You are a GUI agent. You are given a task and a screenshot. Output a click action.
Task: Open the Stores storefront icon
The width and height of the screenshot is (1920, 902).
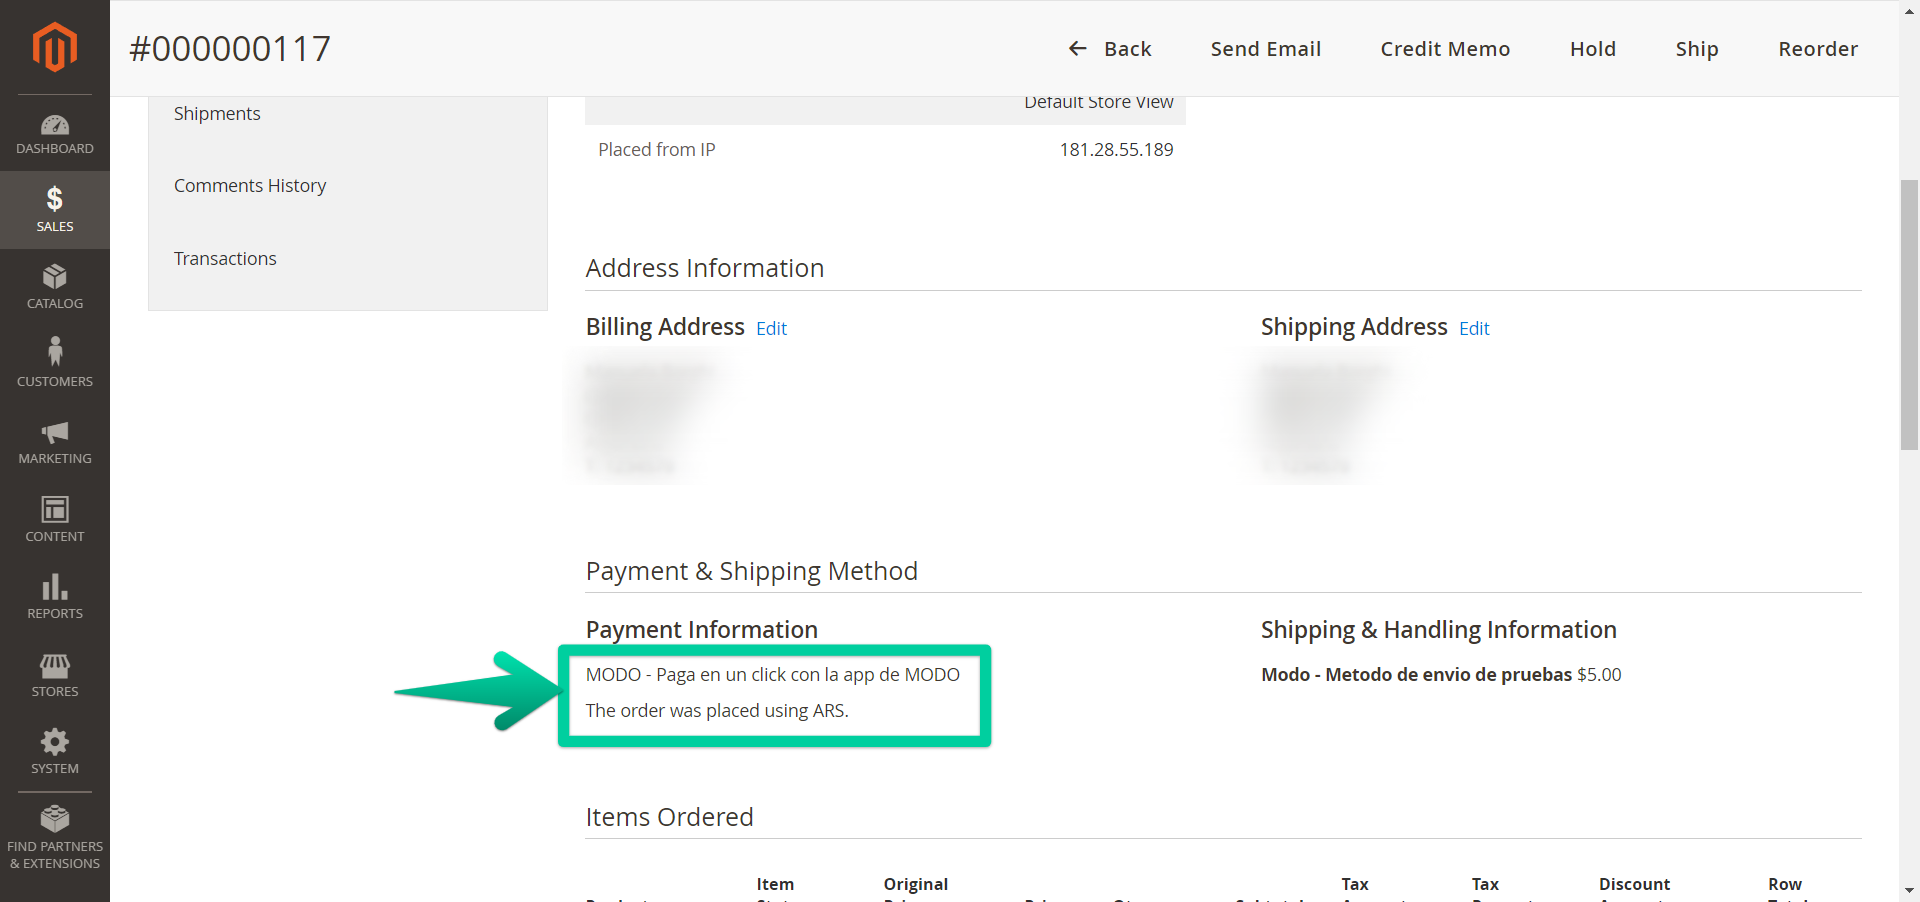tap(54, 665)
